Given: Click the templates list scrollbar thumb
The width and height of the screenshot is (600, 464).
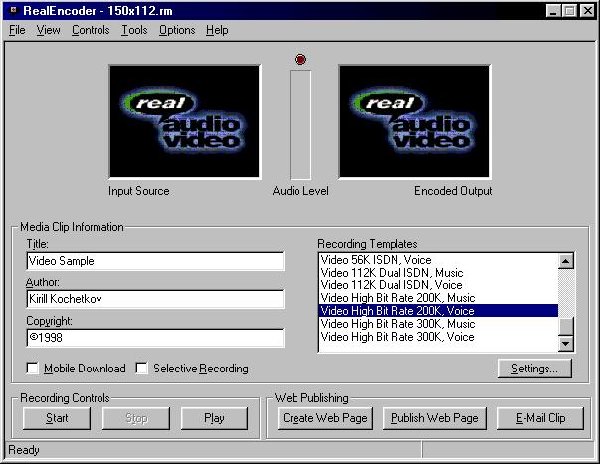Looking at the screenshot, I should (x=566, y=326).
